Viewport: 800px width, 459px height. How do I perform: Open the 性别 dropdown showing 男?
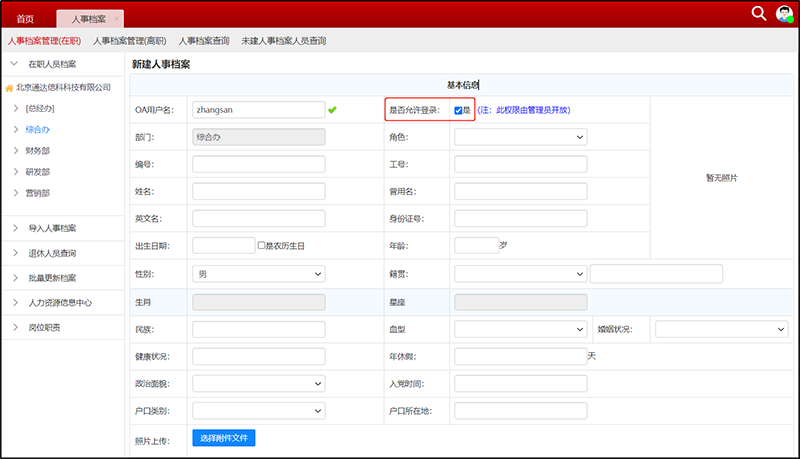[x=258, y=273]
